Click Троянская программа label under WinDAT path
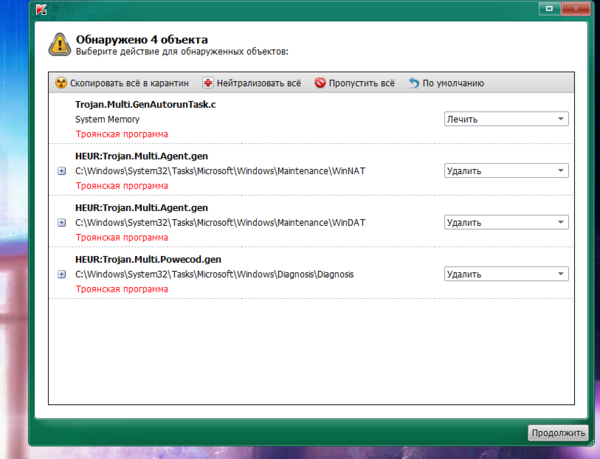This screenshot has width=600, height=459. click(x=122, y=238)
